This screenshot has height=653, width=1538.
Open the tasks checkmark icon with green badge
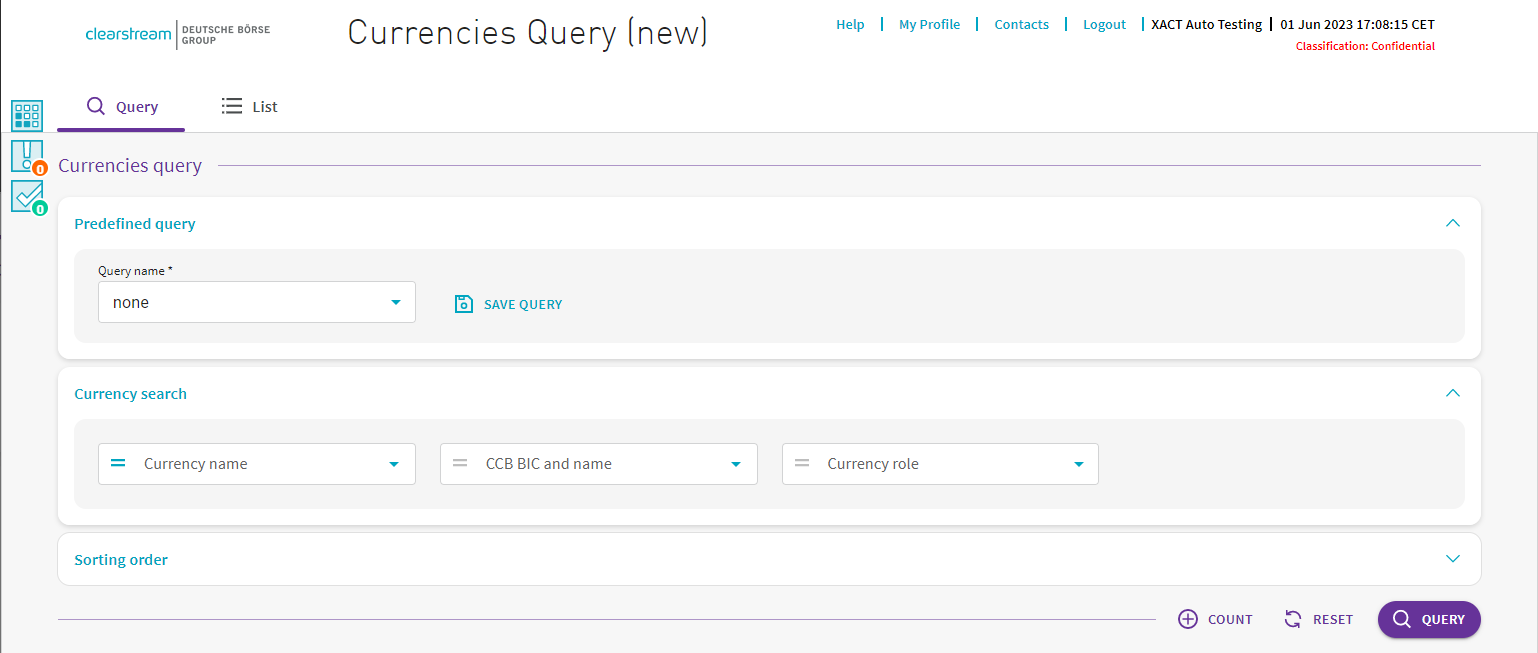pos(28,198)
